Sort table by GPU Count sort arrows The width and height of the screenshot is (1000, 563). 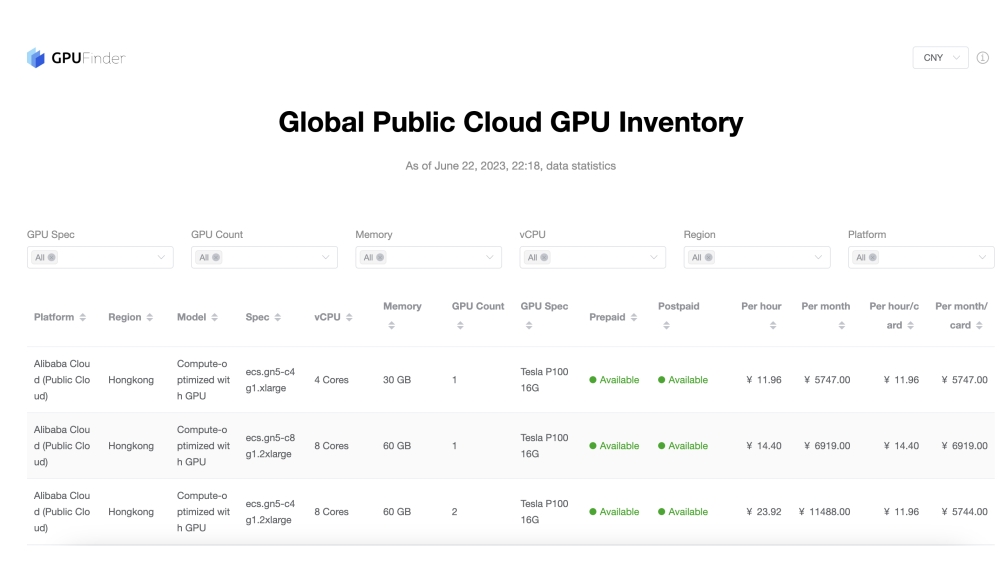(x=460, y=326)
